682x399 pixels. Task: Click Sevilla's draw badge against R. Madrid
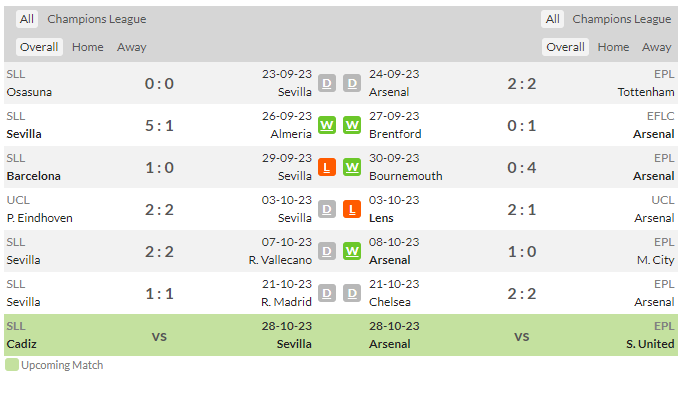click(x=327, y=294)
